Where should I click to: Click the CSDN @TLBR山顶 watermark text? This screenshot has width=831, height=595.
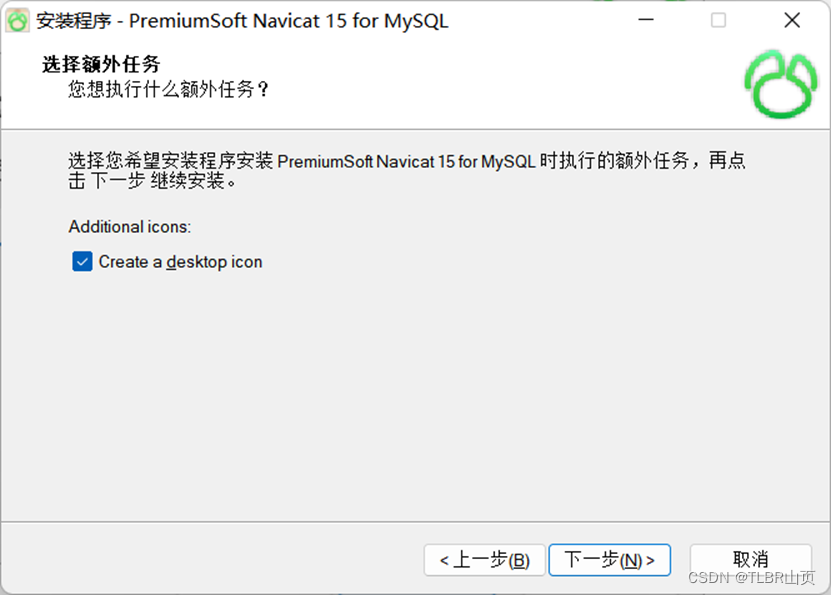[751, 578]
